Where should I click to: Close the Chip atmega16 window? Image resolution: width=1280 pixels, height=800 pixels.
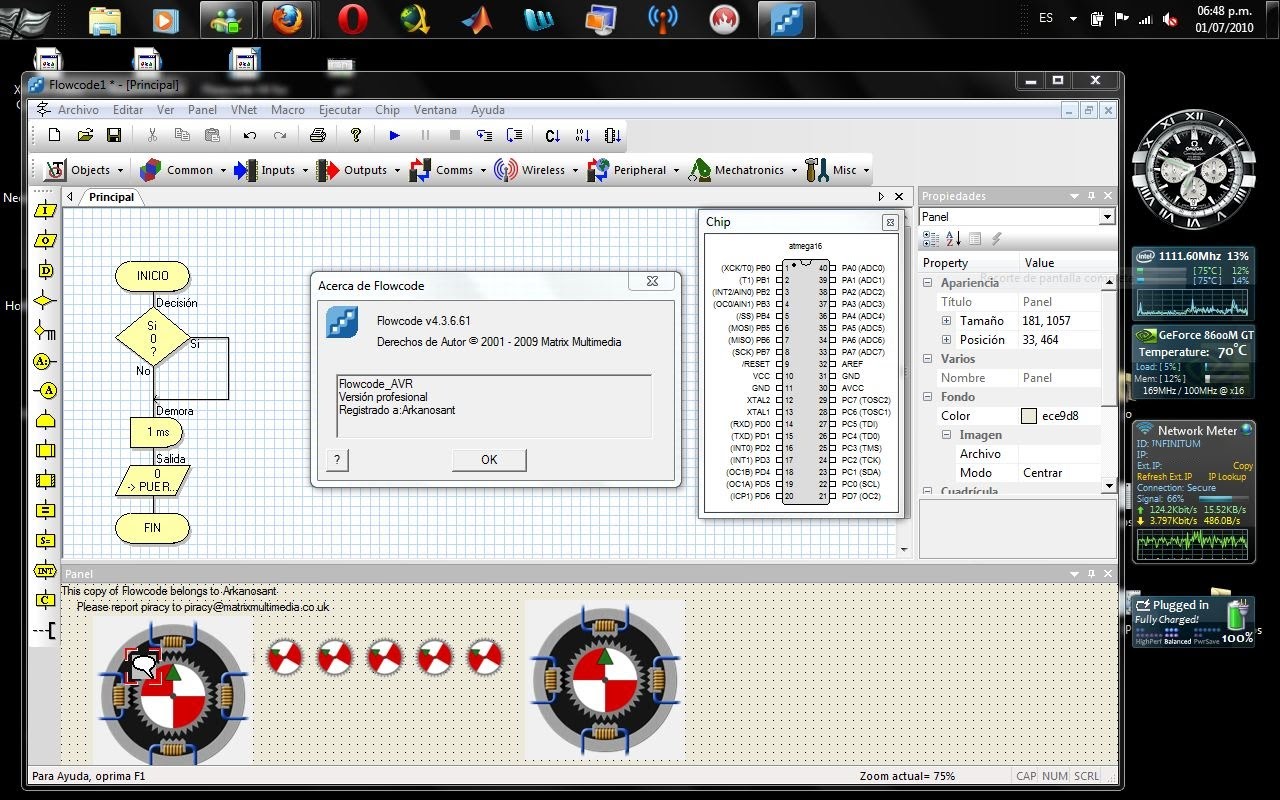tap(890, 223)
